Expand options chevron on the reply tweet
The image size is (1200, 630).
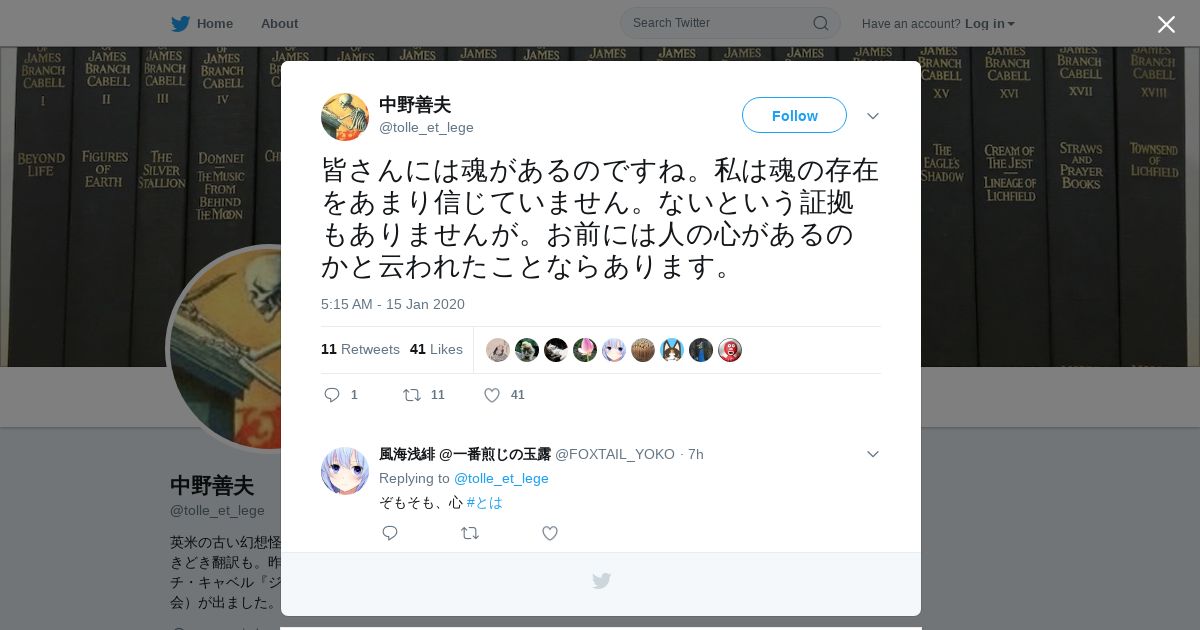pos(873,454)
